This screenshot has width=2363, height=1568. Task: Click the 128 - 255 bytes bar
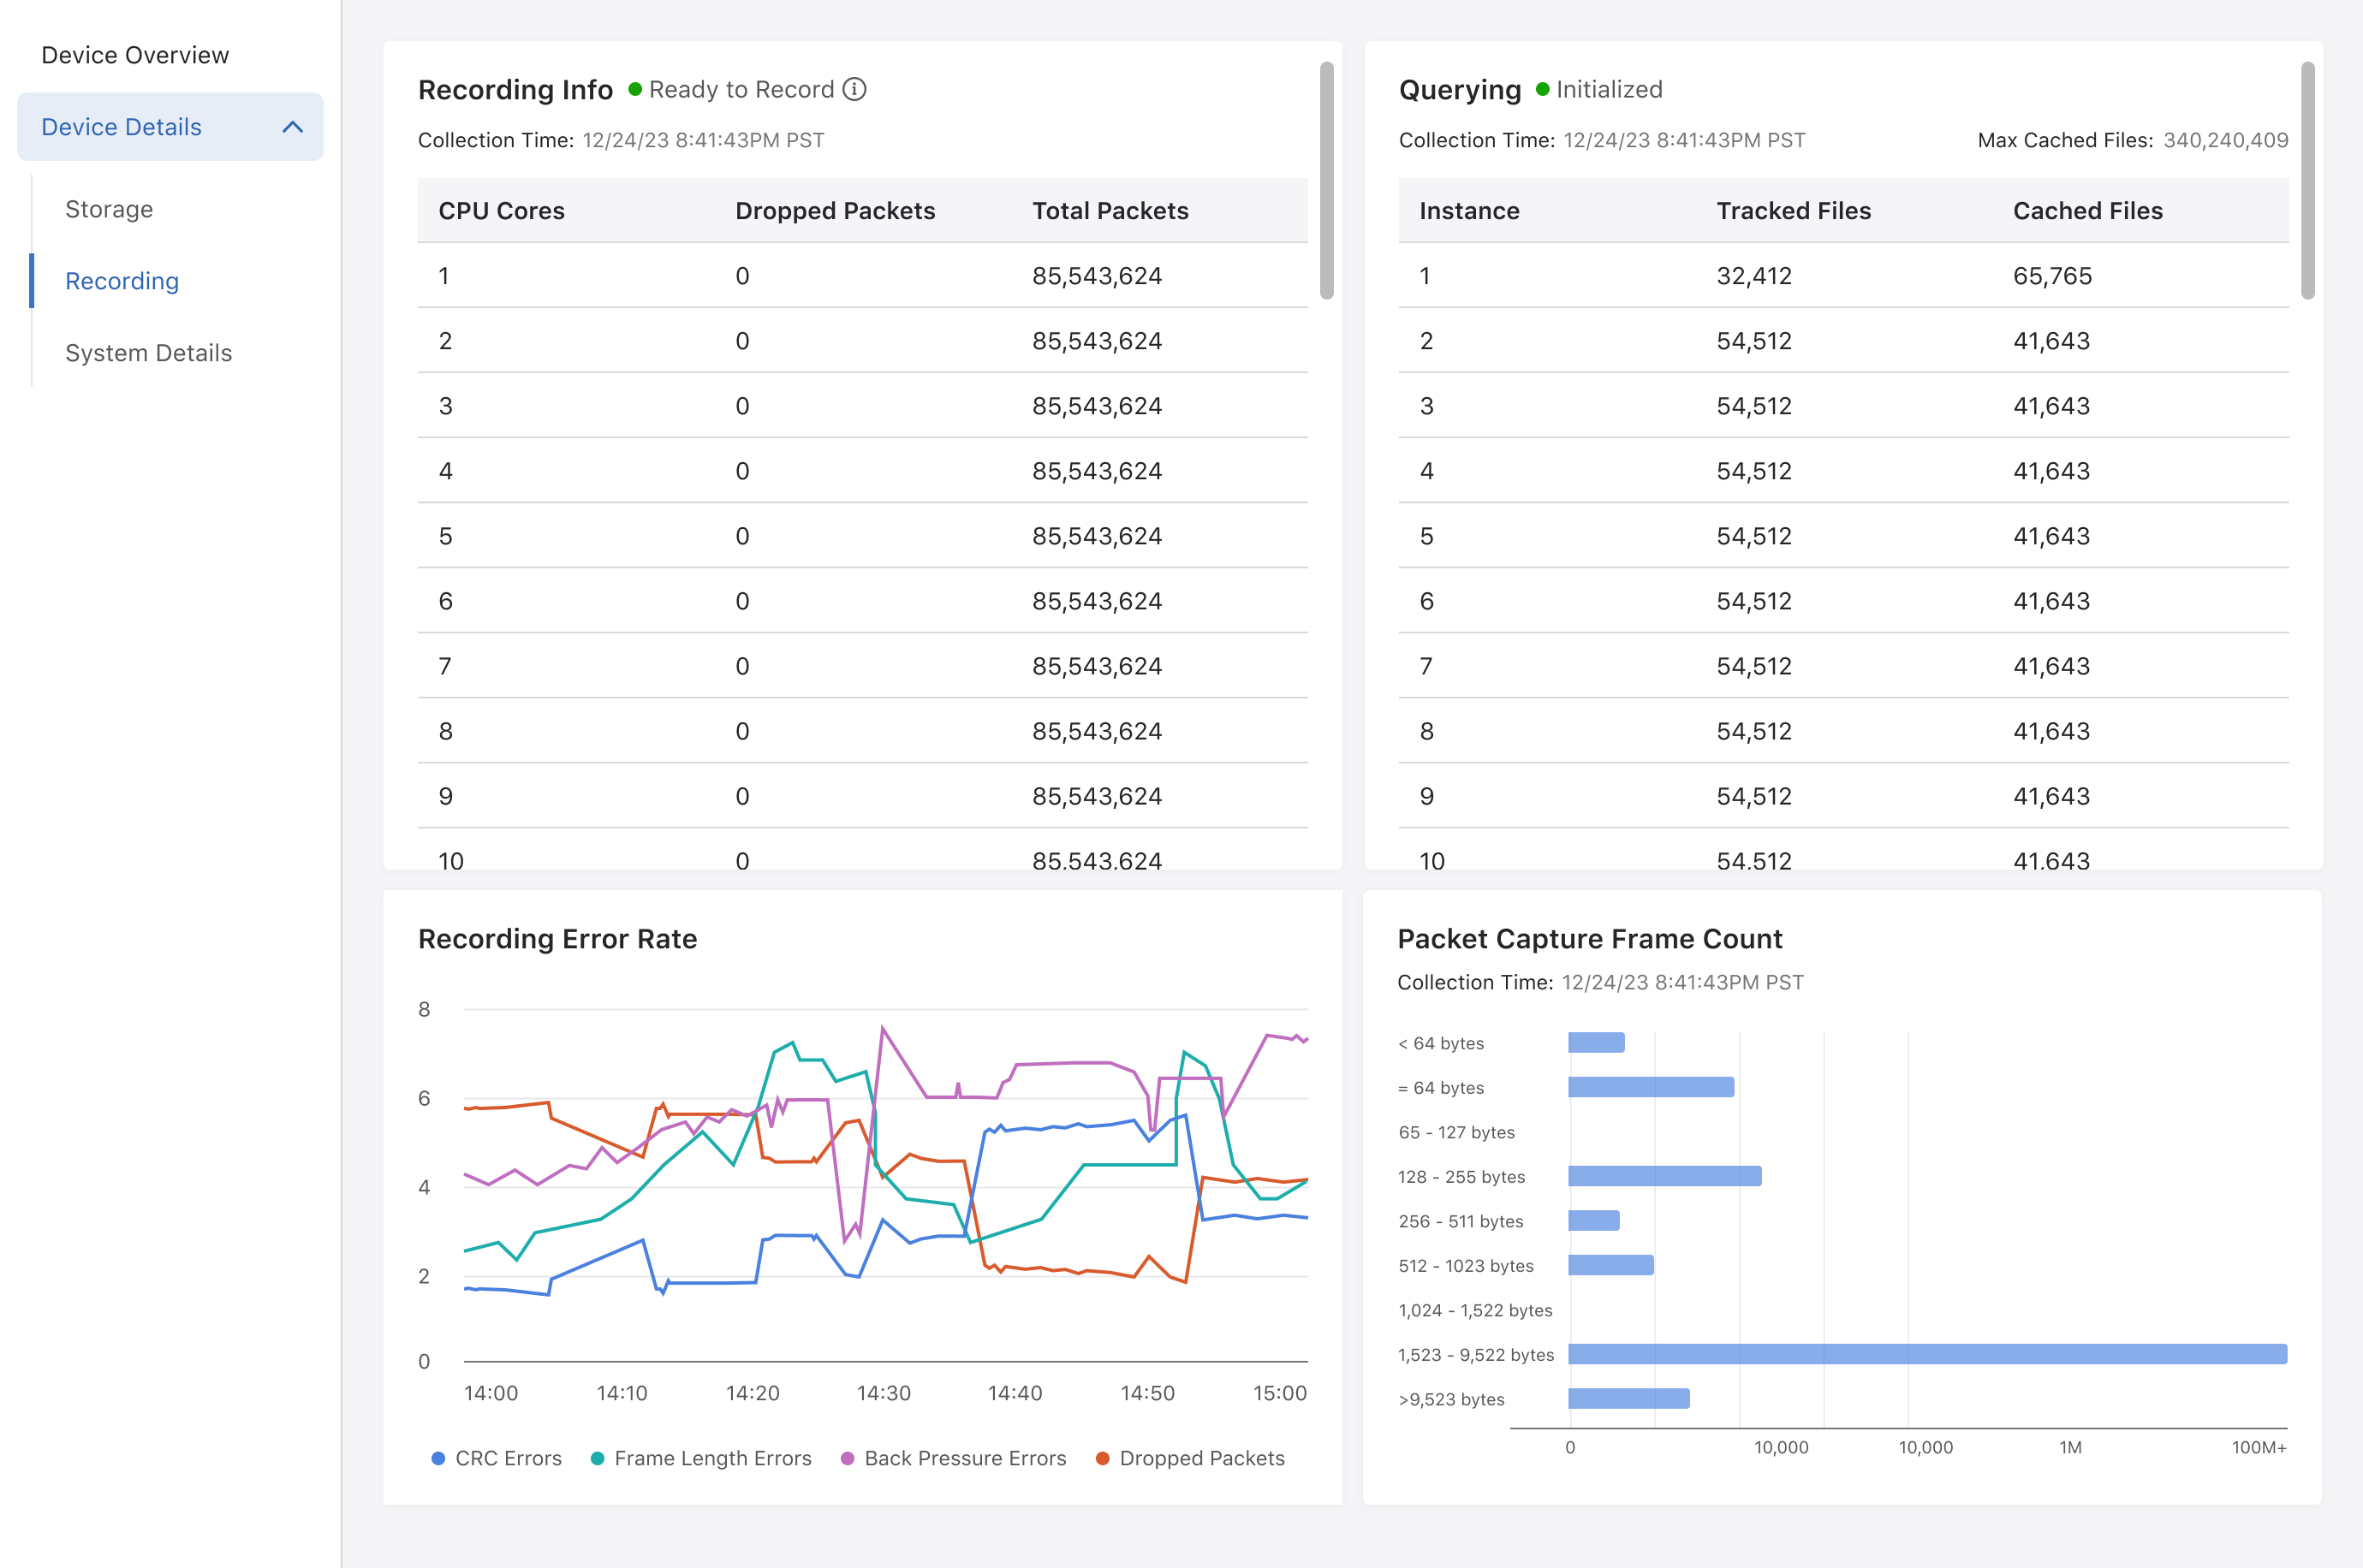pos(1664,1176)
